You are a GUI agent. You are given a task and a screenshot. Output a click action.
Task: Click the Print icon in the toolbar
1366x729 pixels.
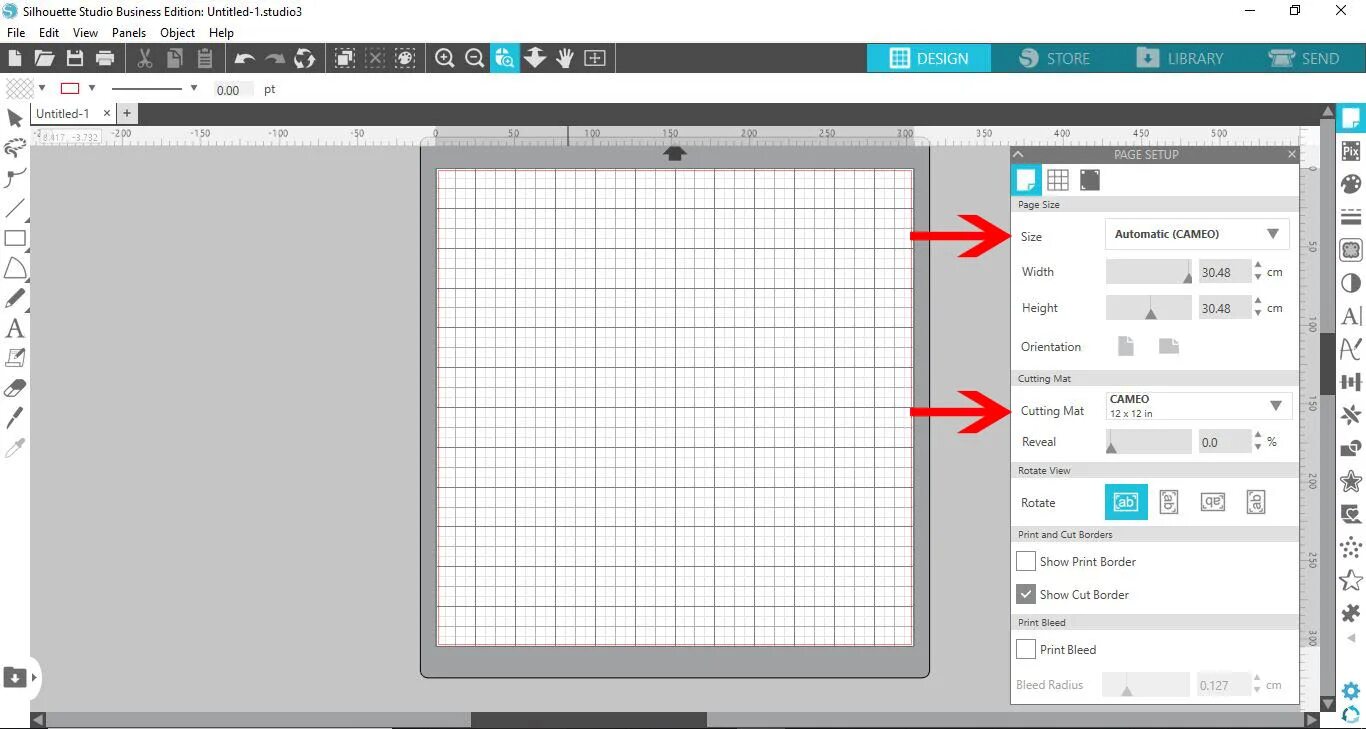click(x=104, y=58)
